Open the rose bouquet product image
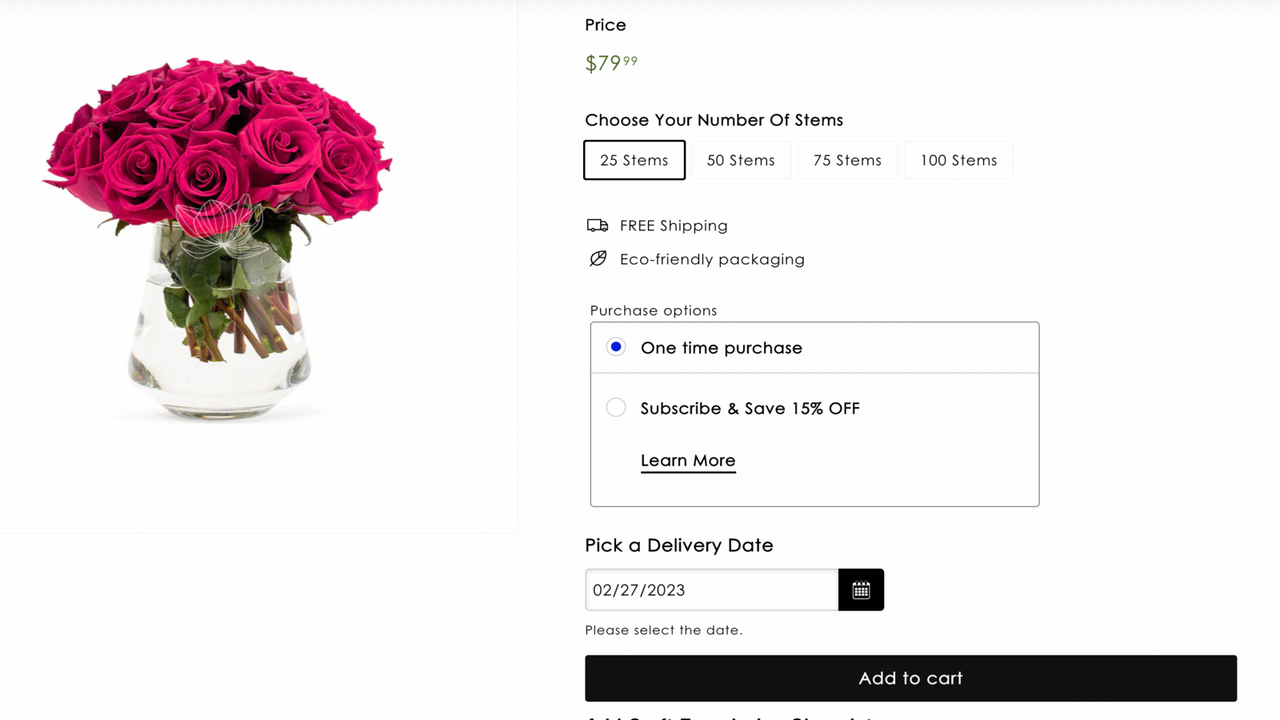1280x720 pixels. point(220,235)
